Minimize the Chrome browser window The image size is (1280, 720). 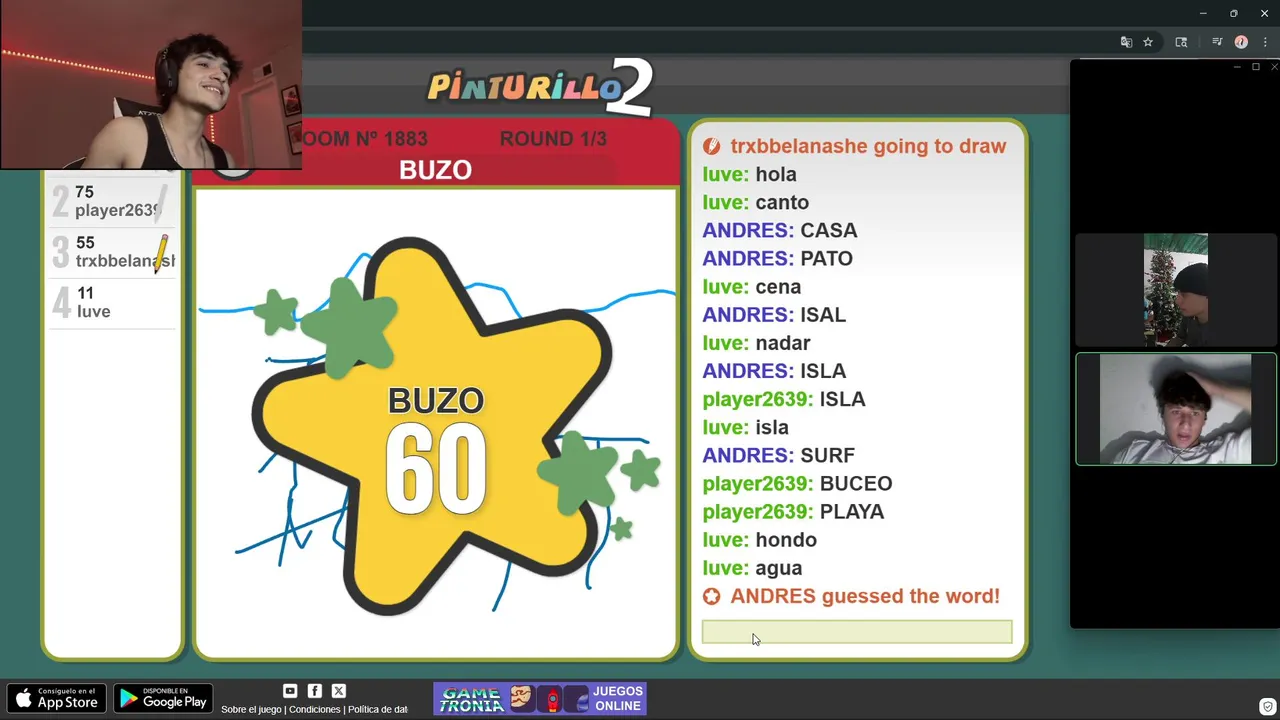(x=1202, y=13)
